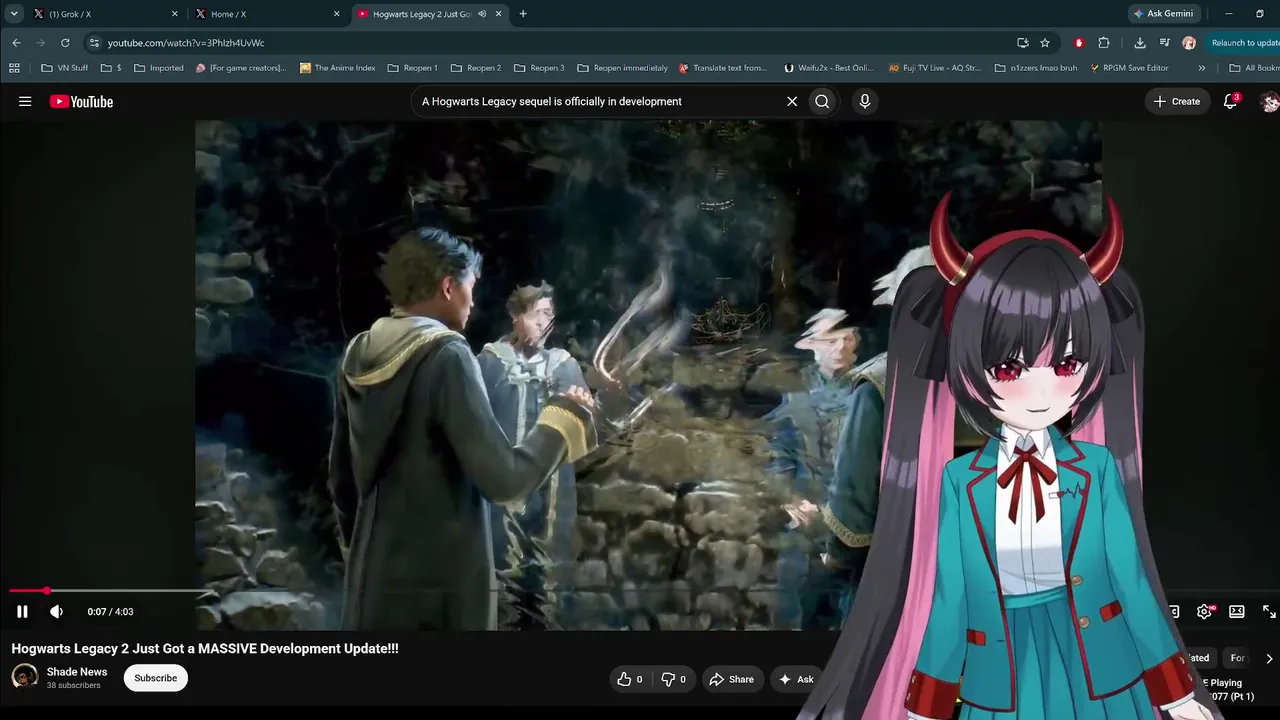
Task: Open a new browser tab
Action: pos(523,14)
